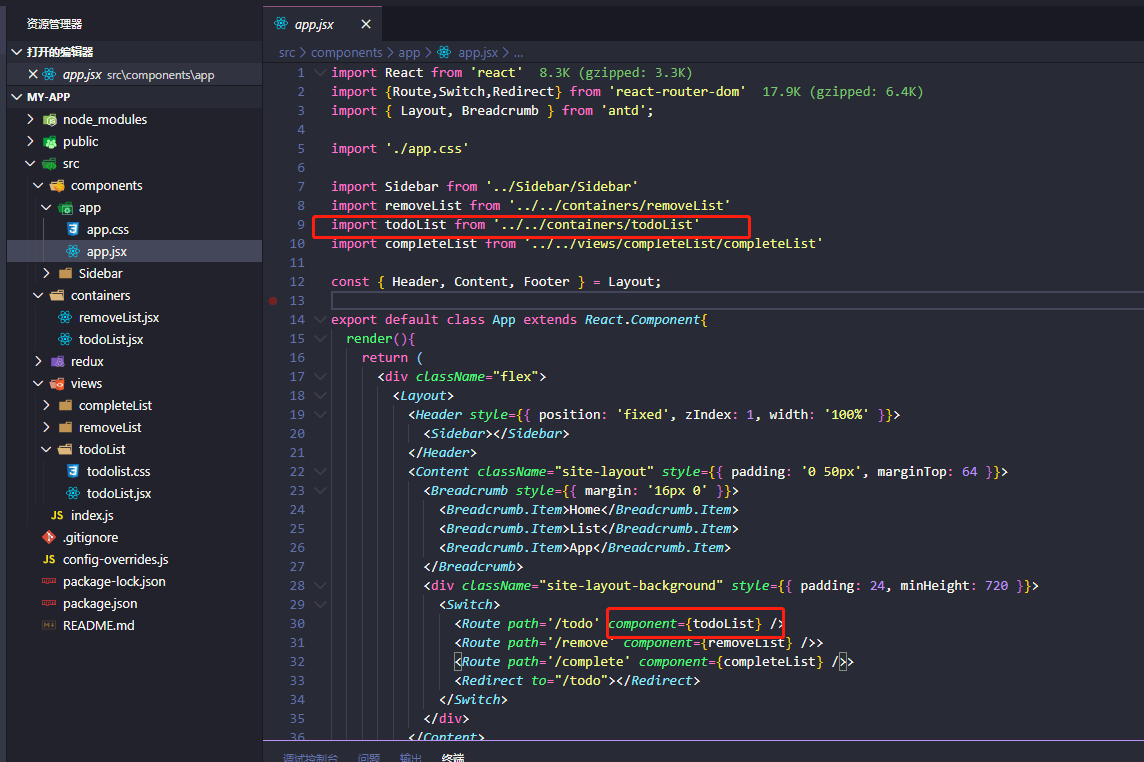The height and width of the screenshot is (762, 1144).
Task: Toggle the breakpoint on line 13
Action: (273, 301)
